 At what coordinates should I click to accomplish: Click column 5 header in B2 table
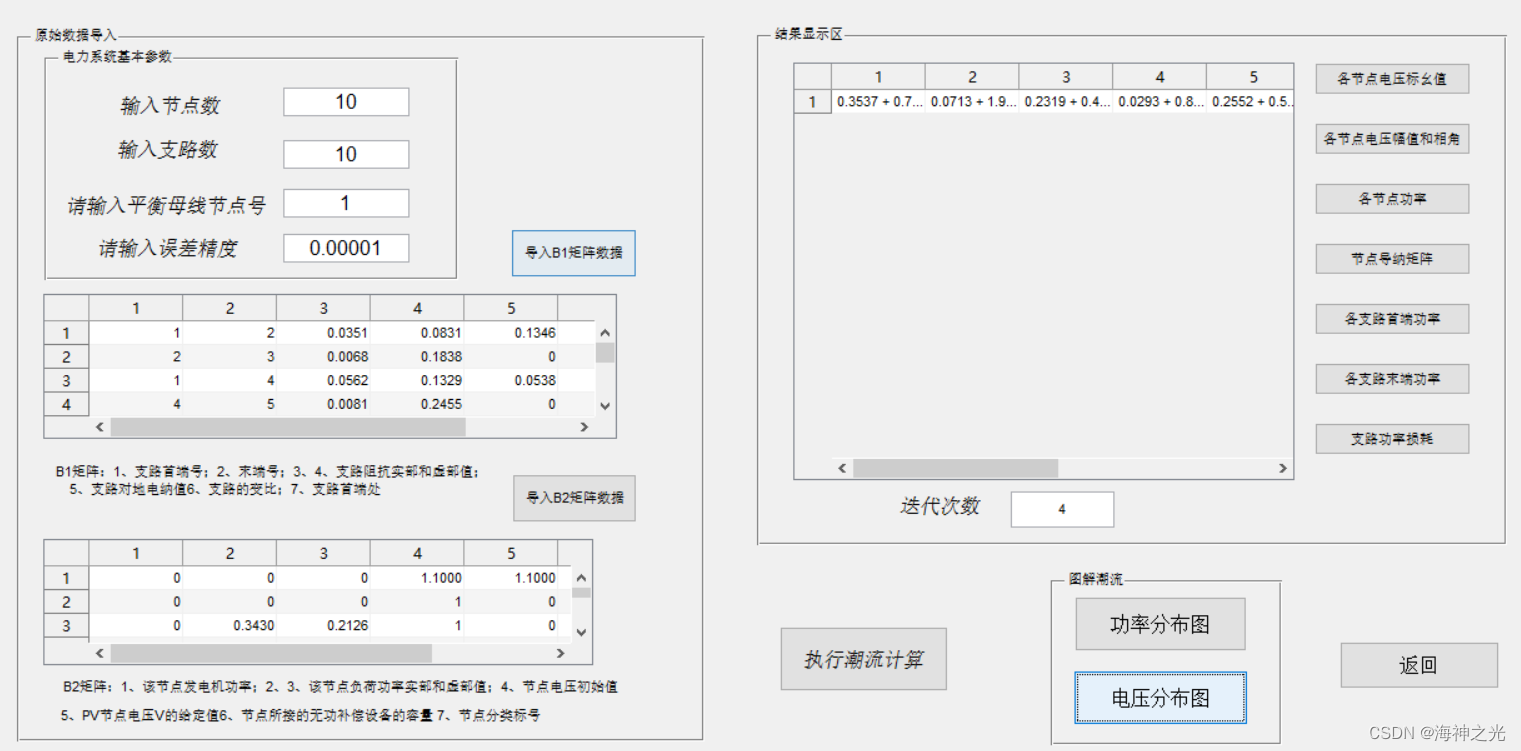[511, 553]
